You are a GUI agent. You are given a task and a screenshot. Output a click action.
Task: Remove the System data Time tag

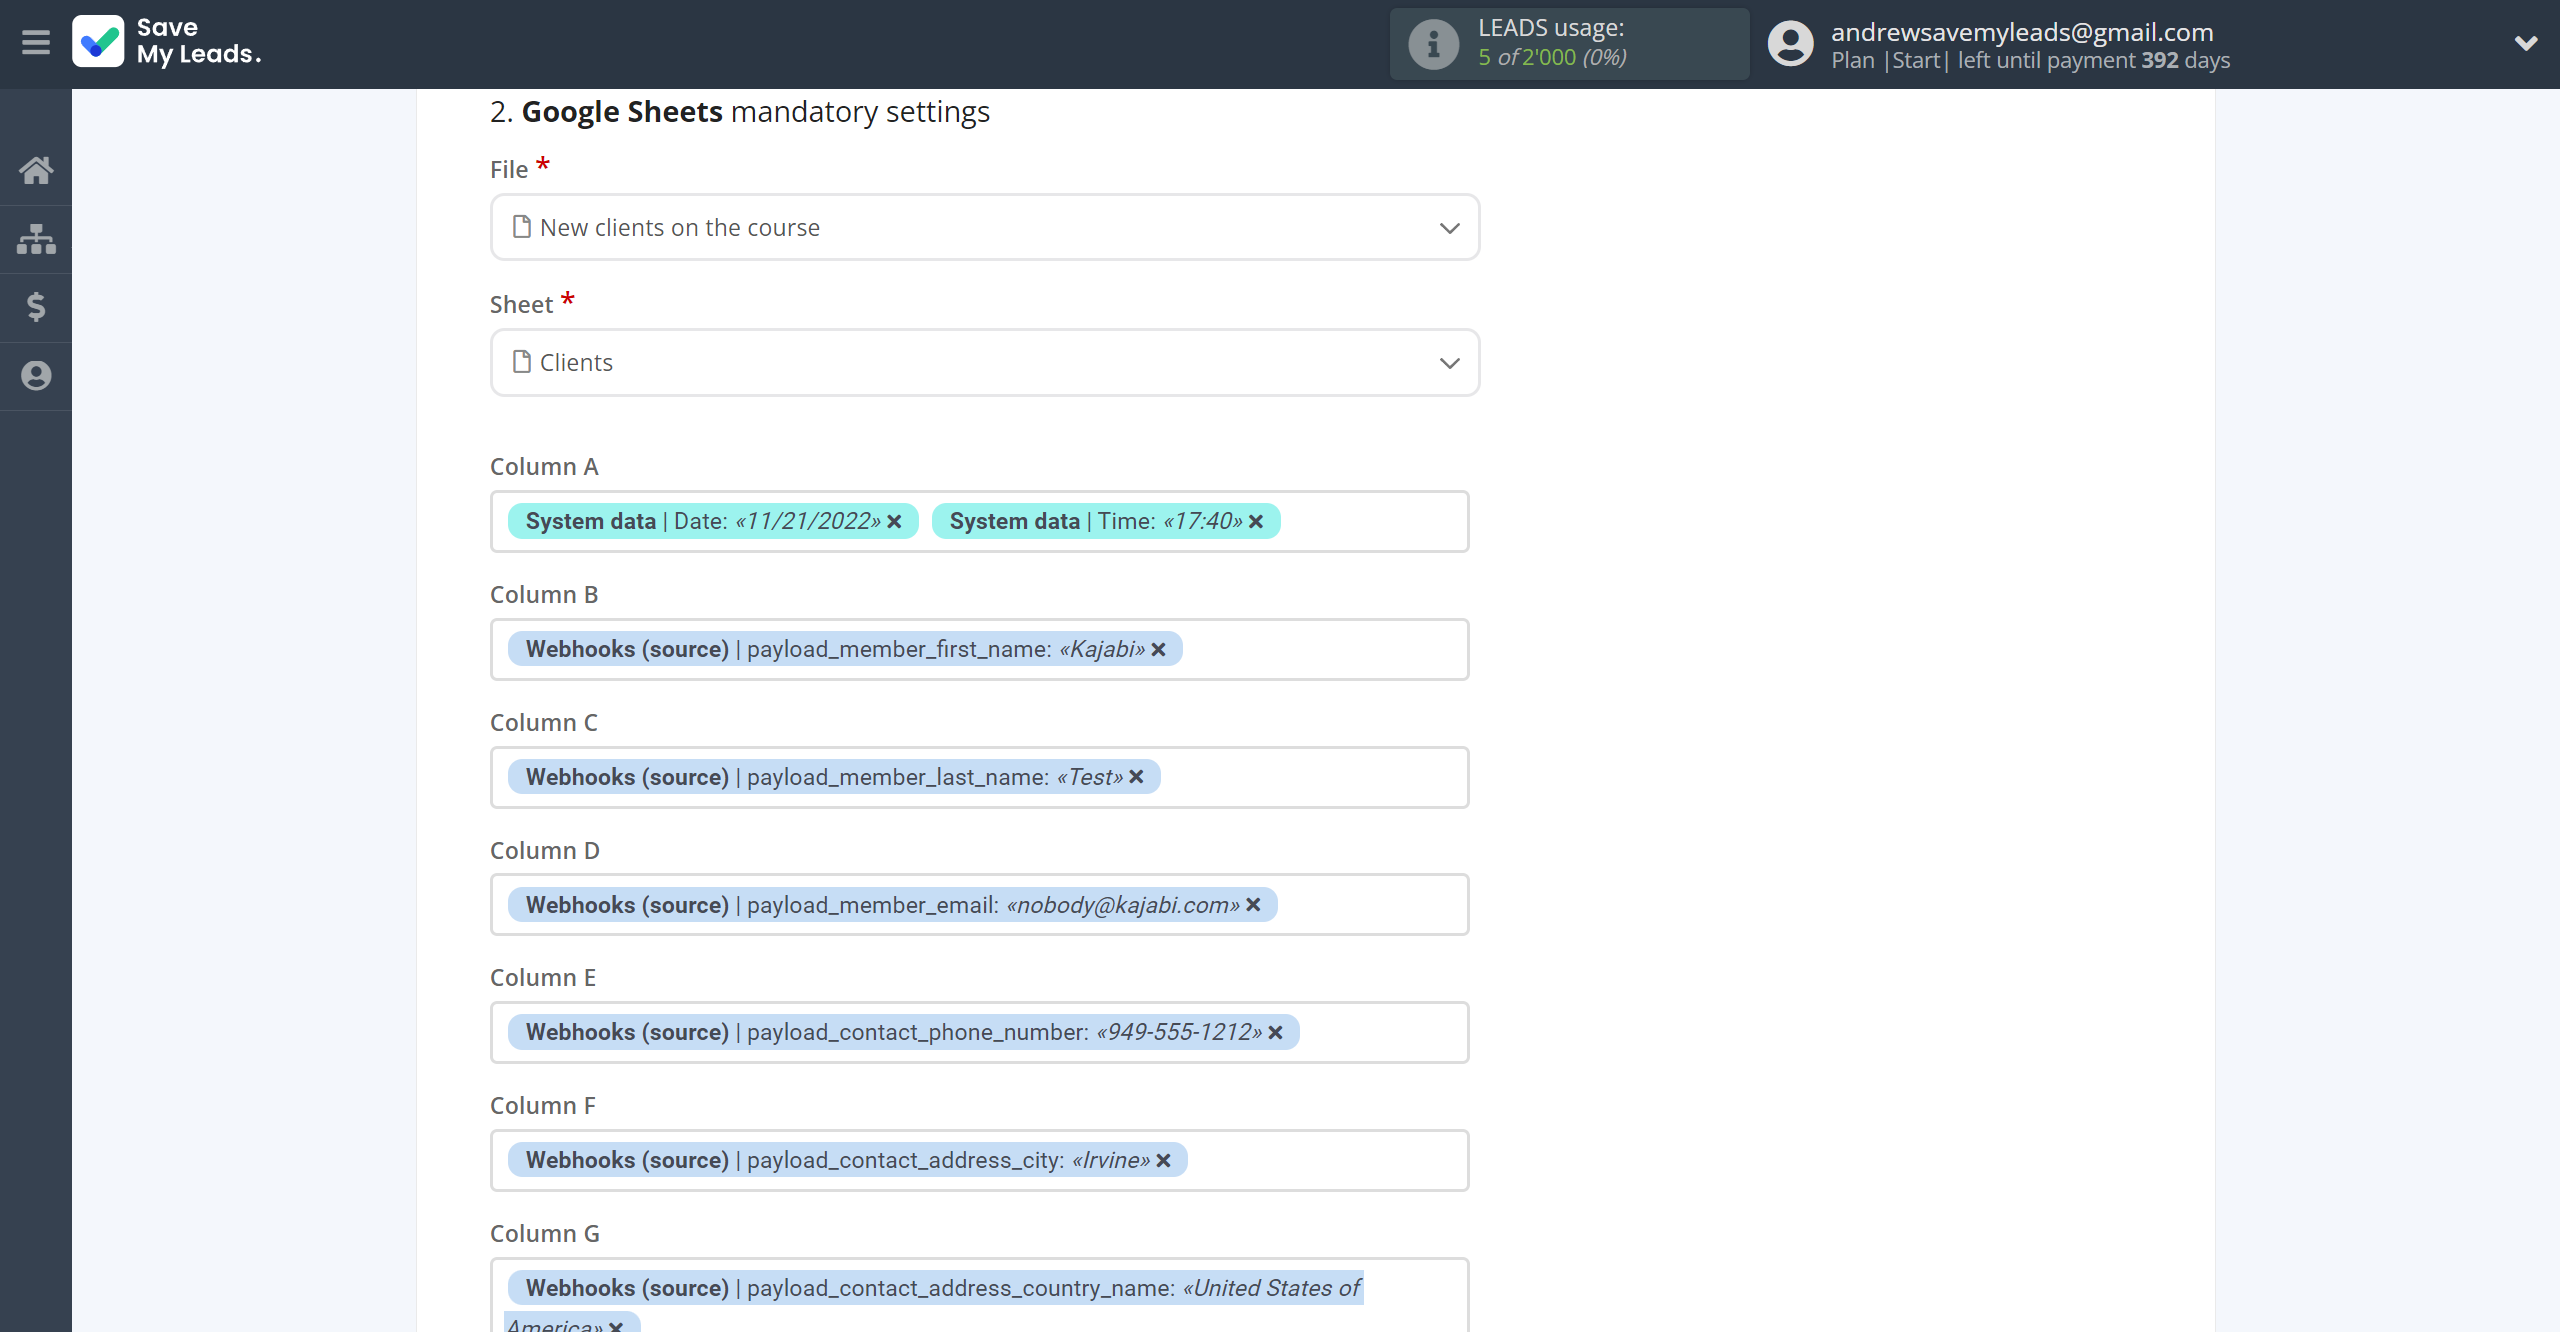[1257, 522]
